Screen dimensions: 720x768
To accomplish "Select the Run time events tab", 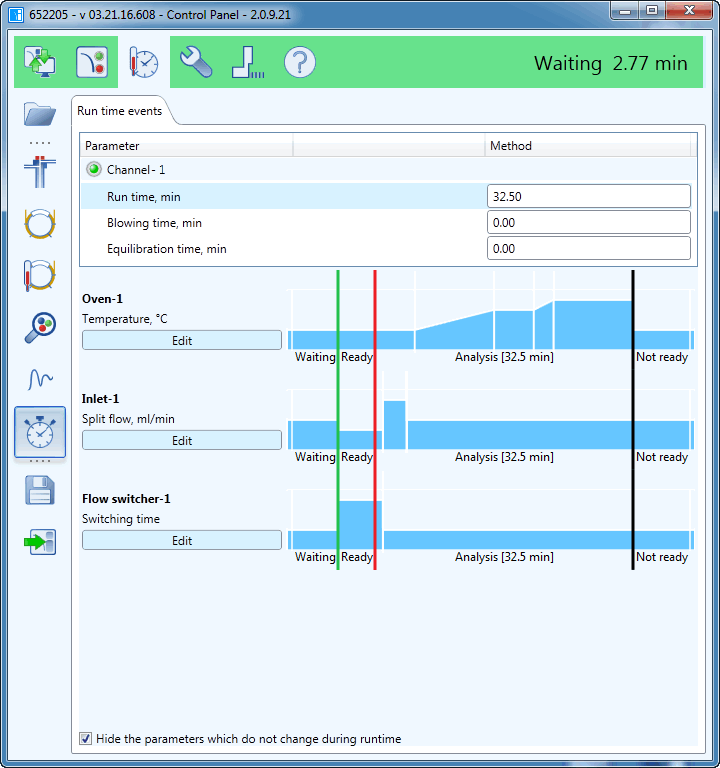I will pyautogui.click(x=120, y=111).
